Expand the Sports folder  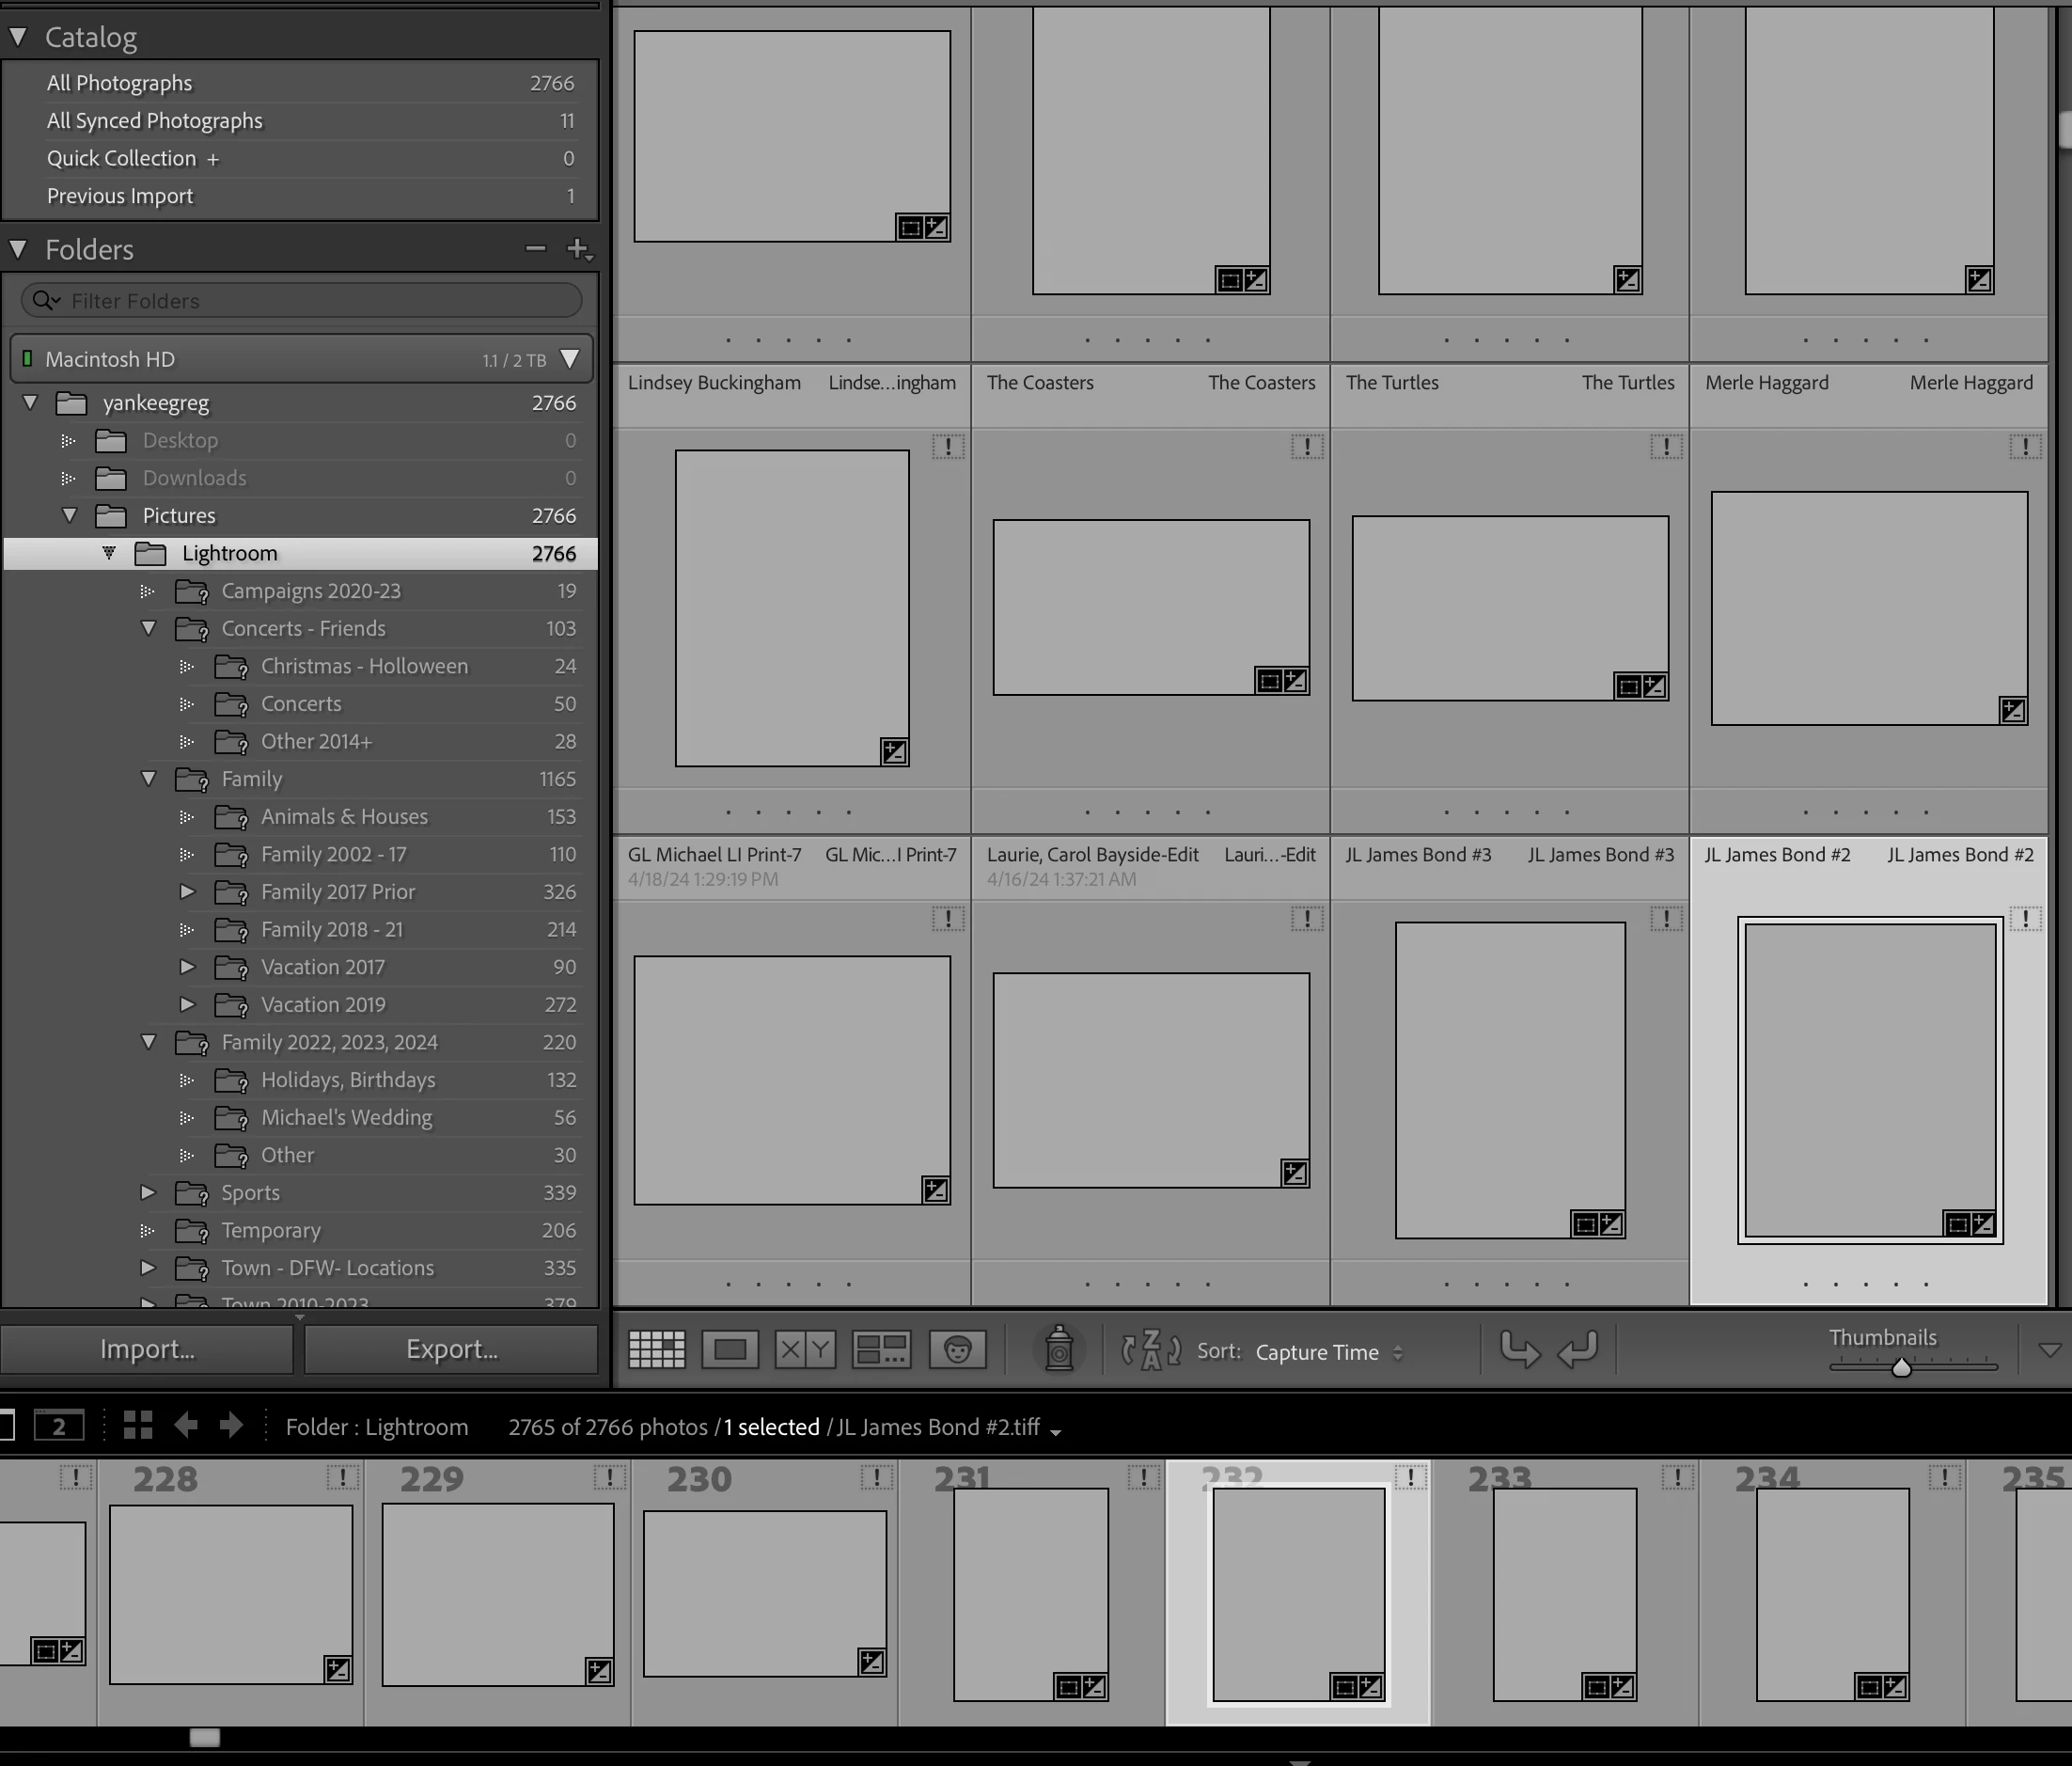(x=148, y=1192)
